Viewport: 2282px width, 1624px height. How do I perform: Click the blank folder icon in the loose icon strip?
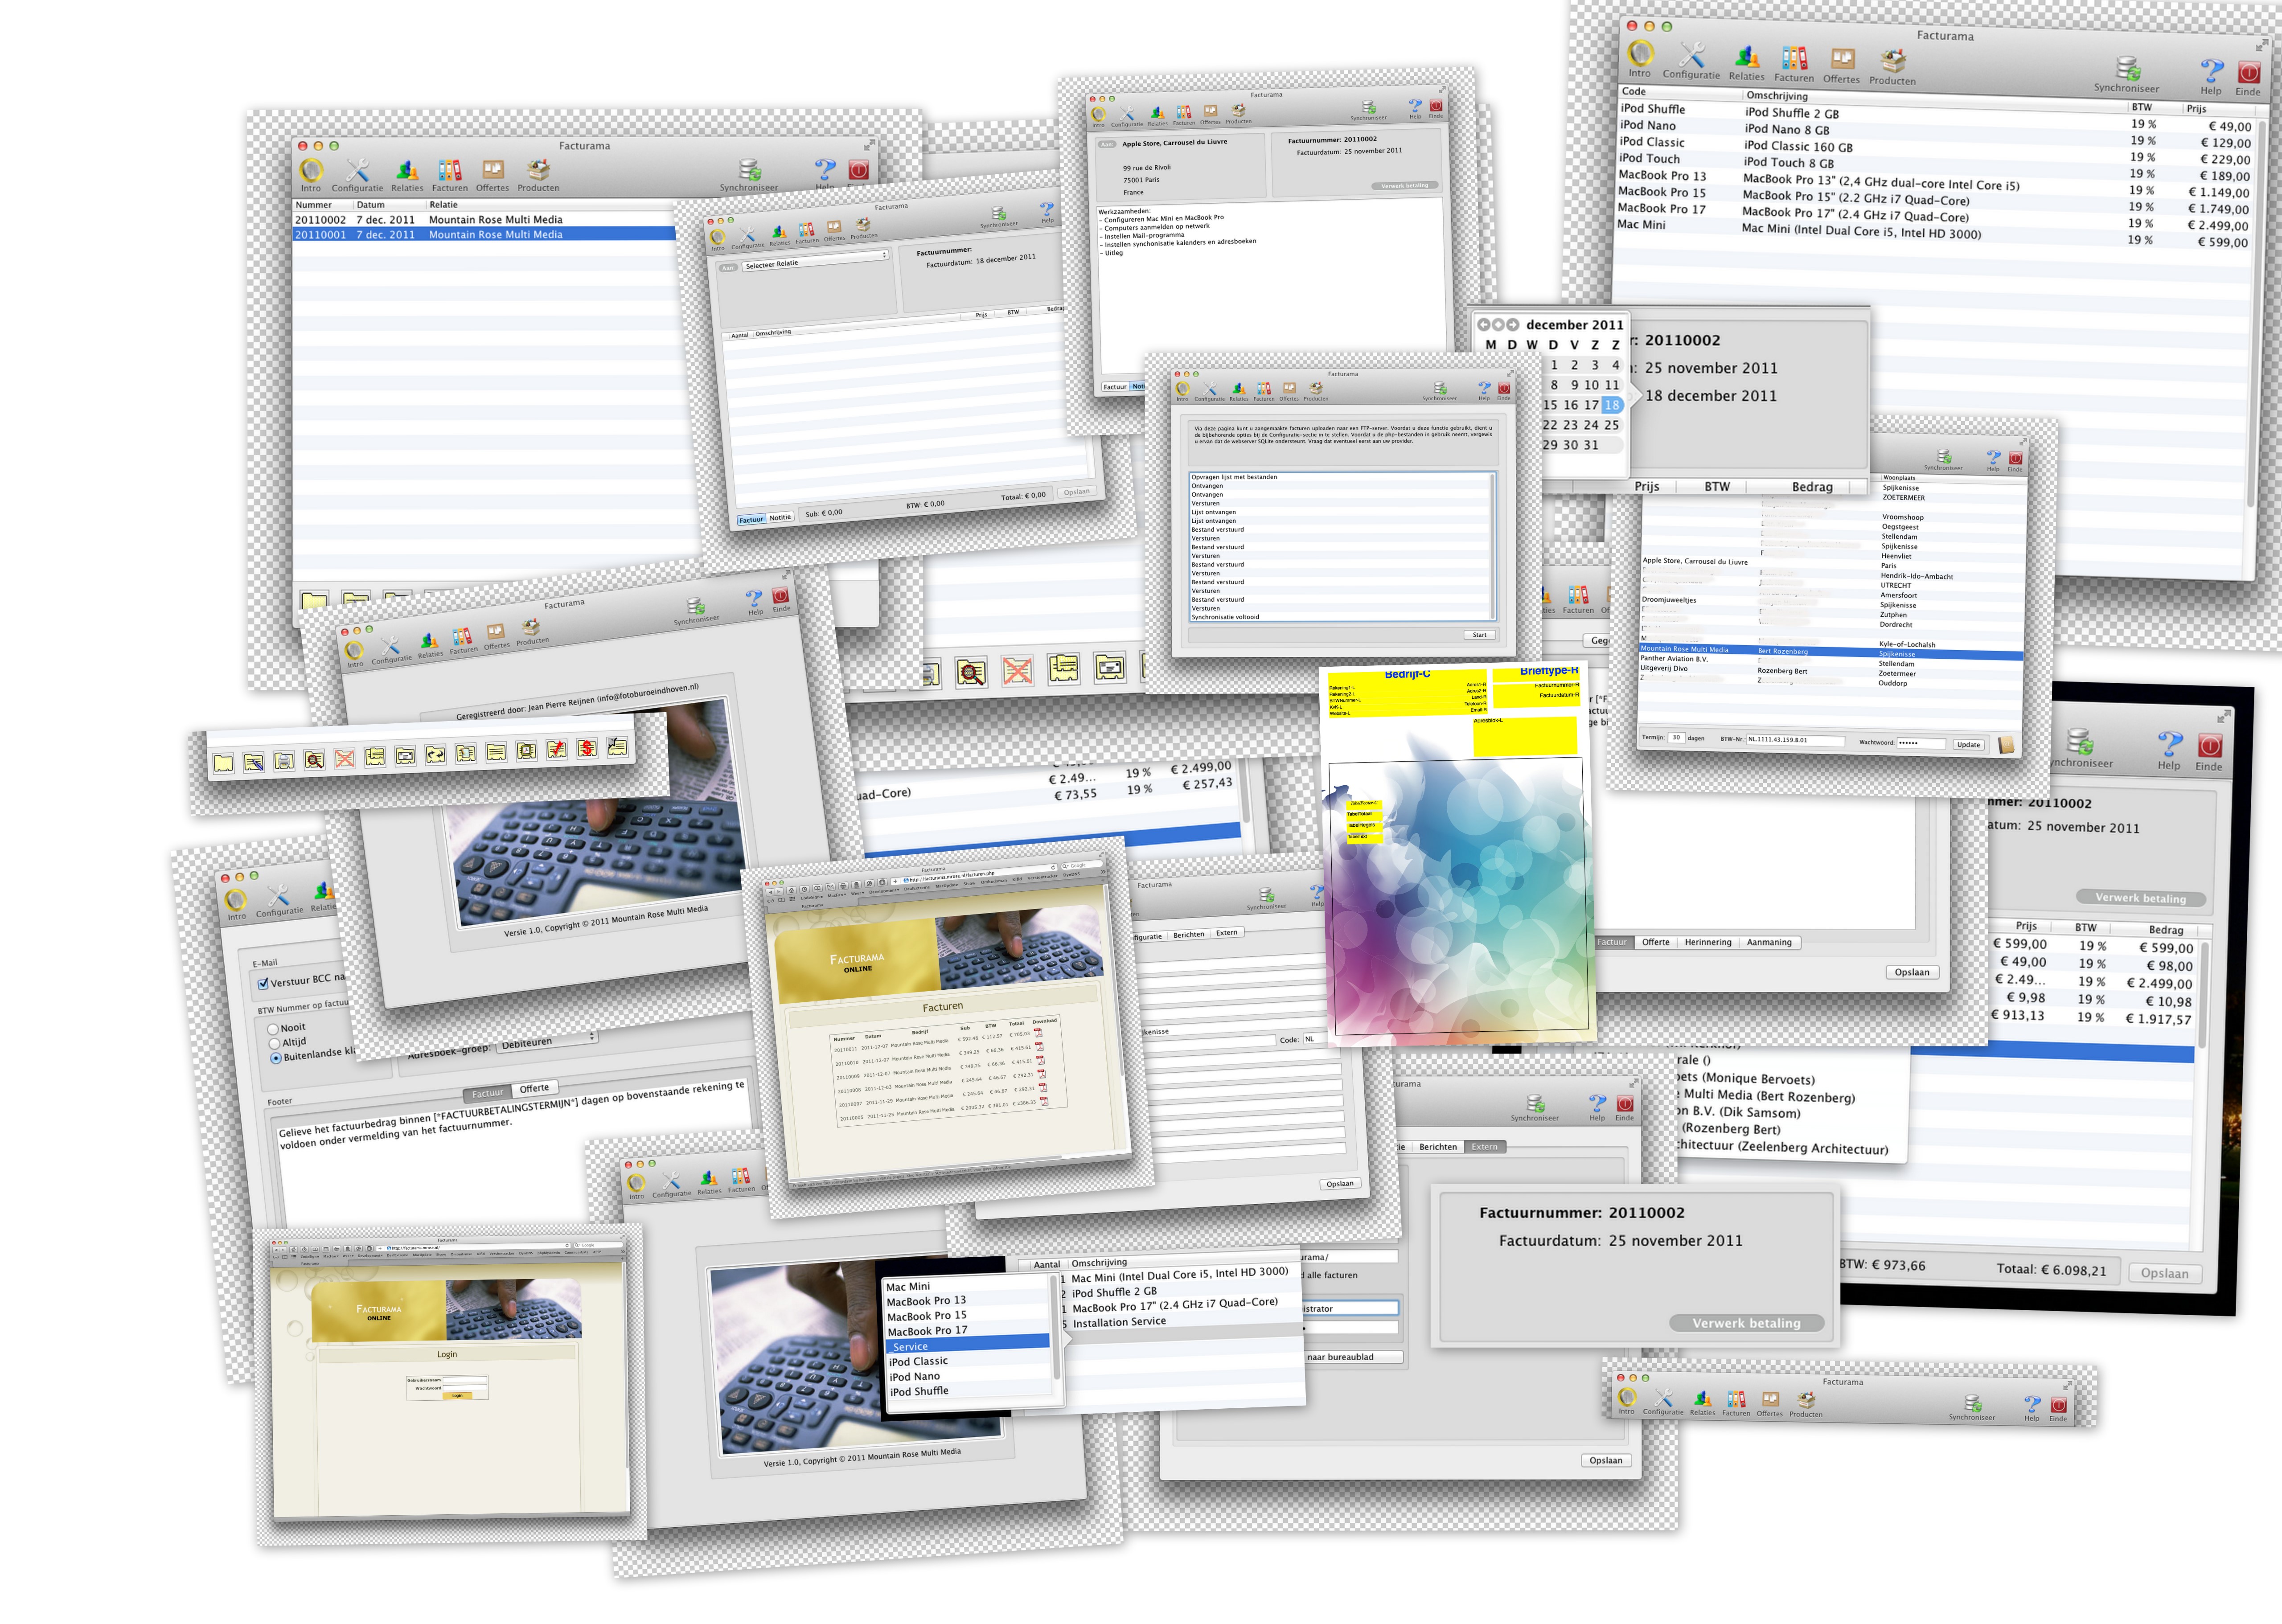224,764
